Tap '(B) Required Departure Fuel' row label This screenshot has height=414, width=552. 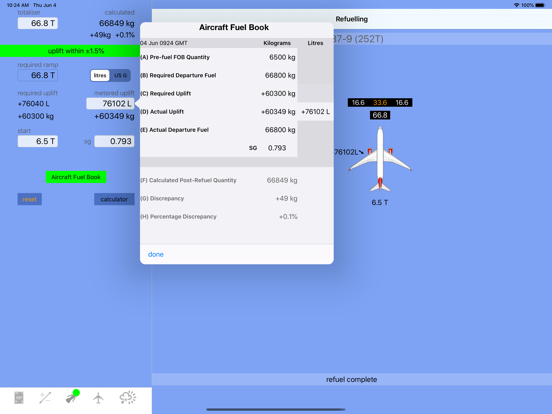pos(178,75)
